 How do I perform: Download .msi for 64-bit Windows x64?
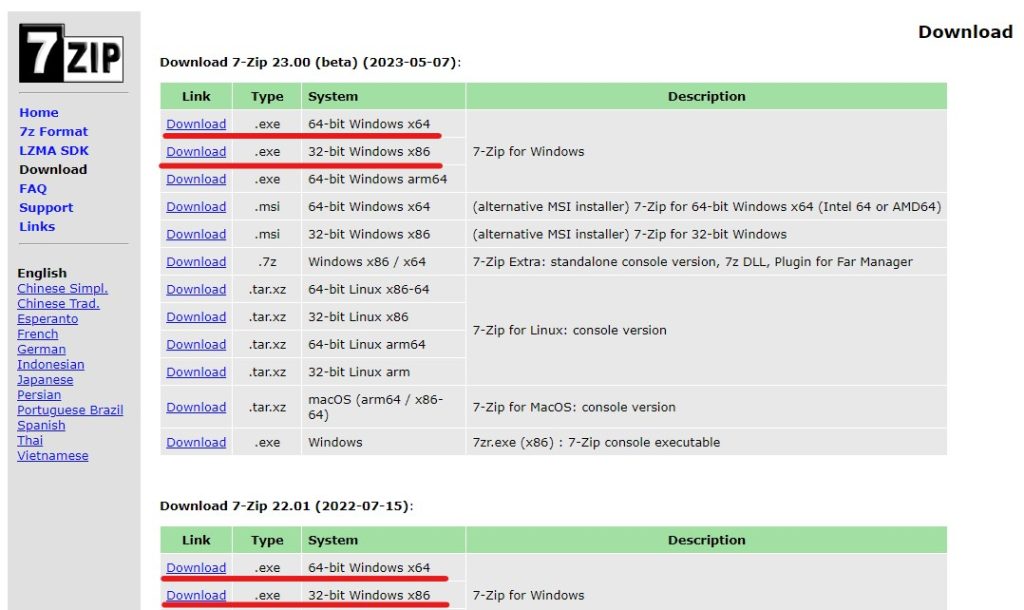click(x=196, y=206)
